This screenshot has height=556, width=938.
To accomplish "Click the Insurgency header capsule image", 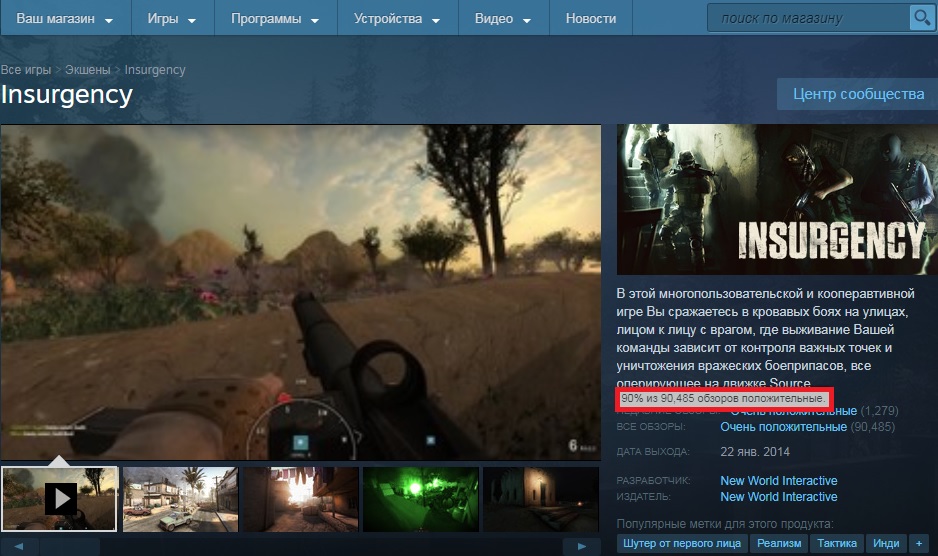I will (x=777, y=199).
